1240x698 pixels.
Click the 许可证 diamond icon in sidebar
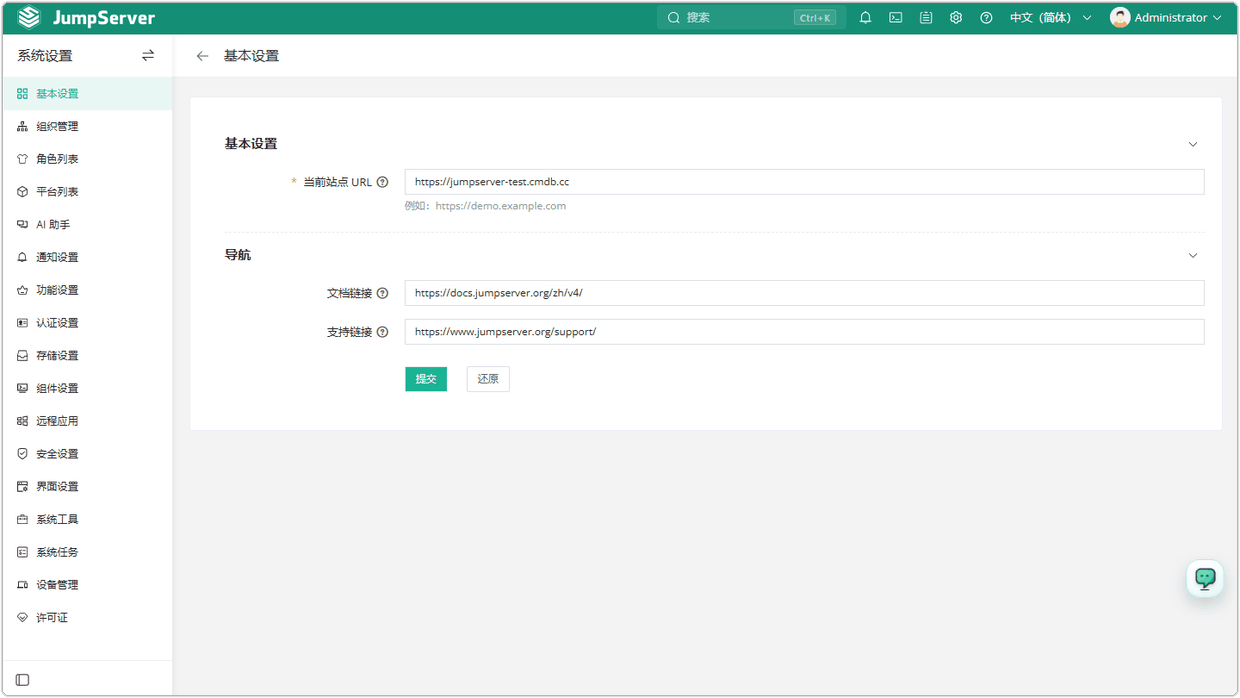[22, 618]
